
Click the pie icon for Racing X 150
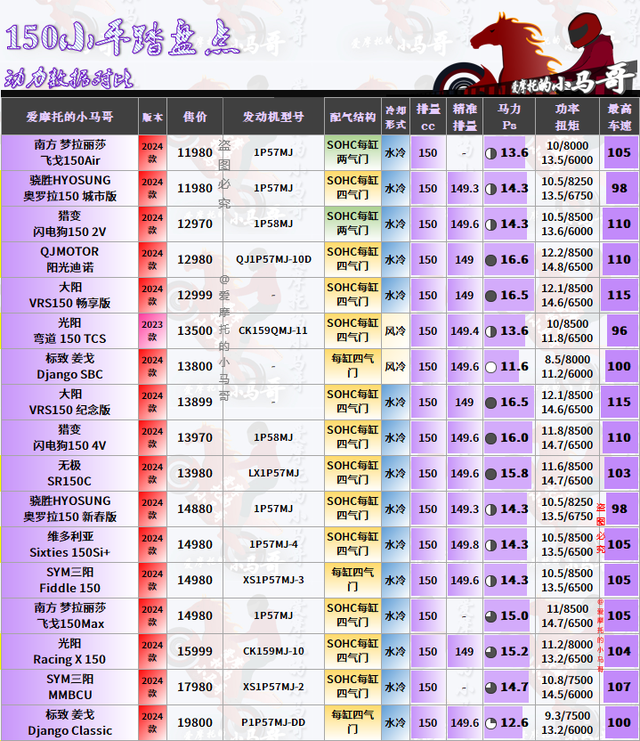click(491, 652)
